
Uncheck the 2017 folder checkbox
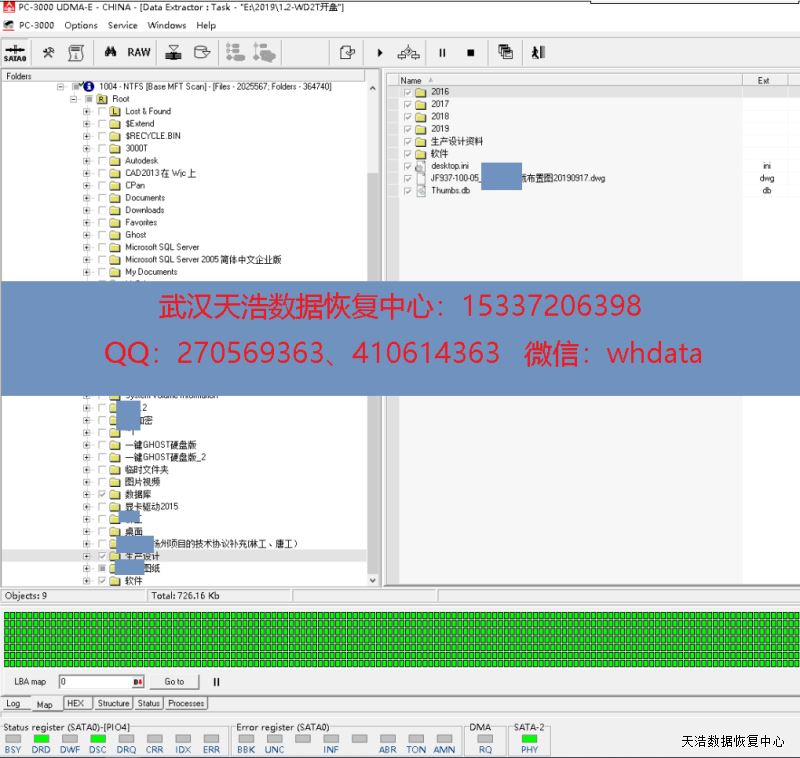[408, 104]
